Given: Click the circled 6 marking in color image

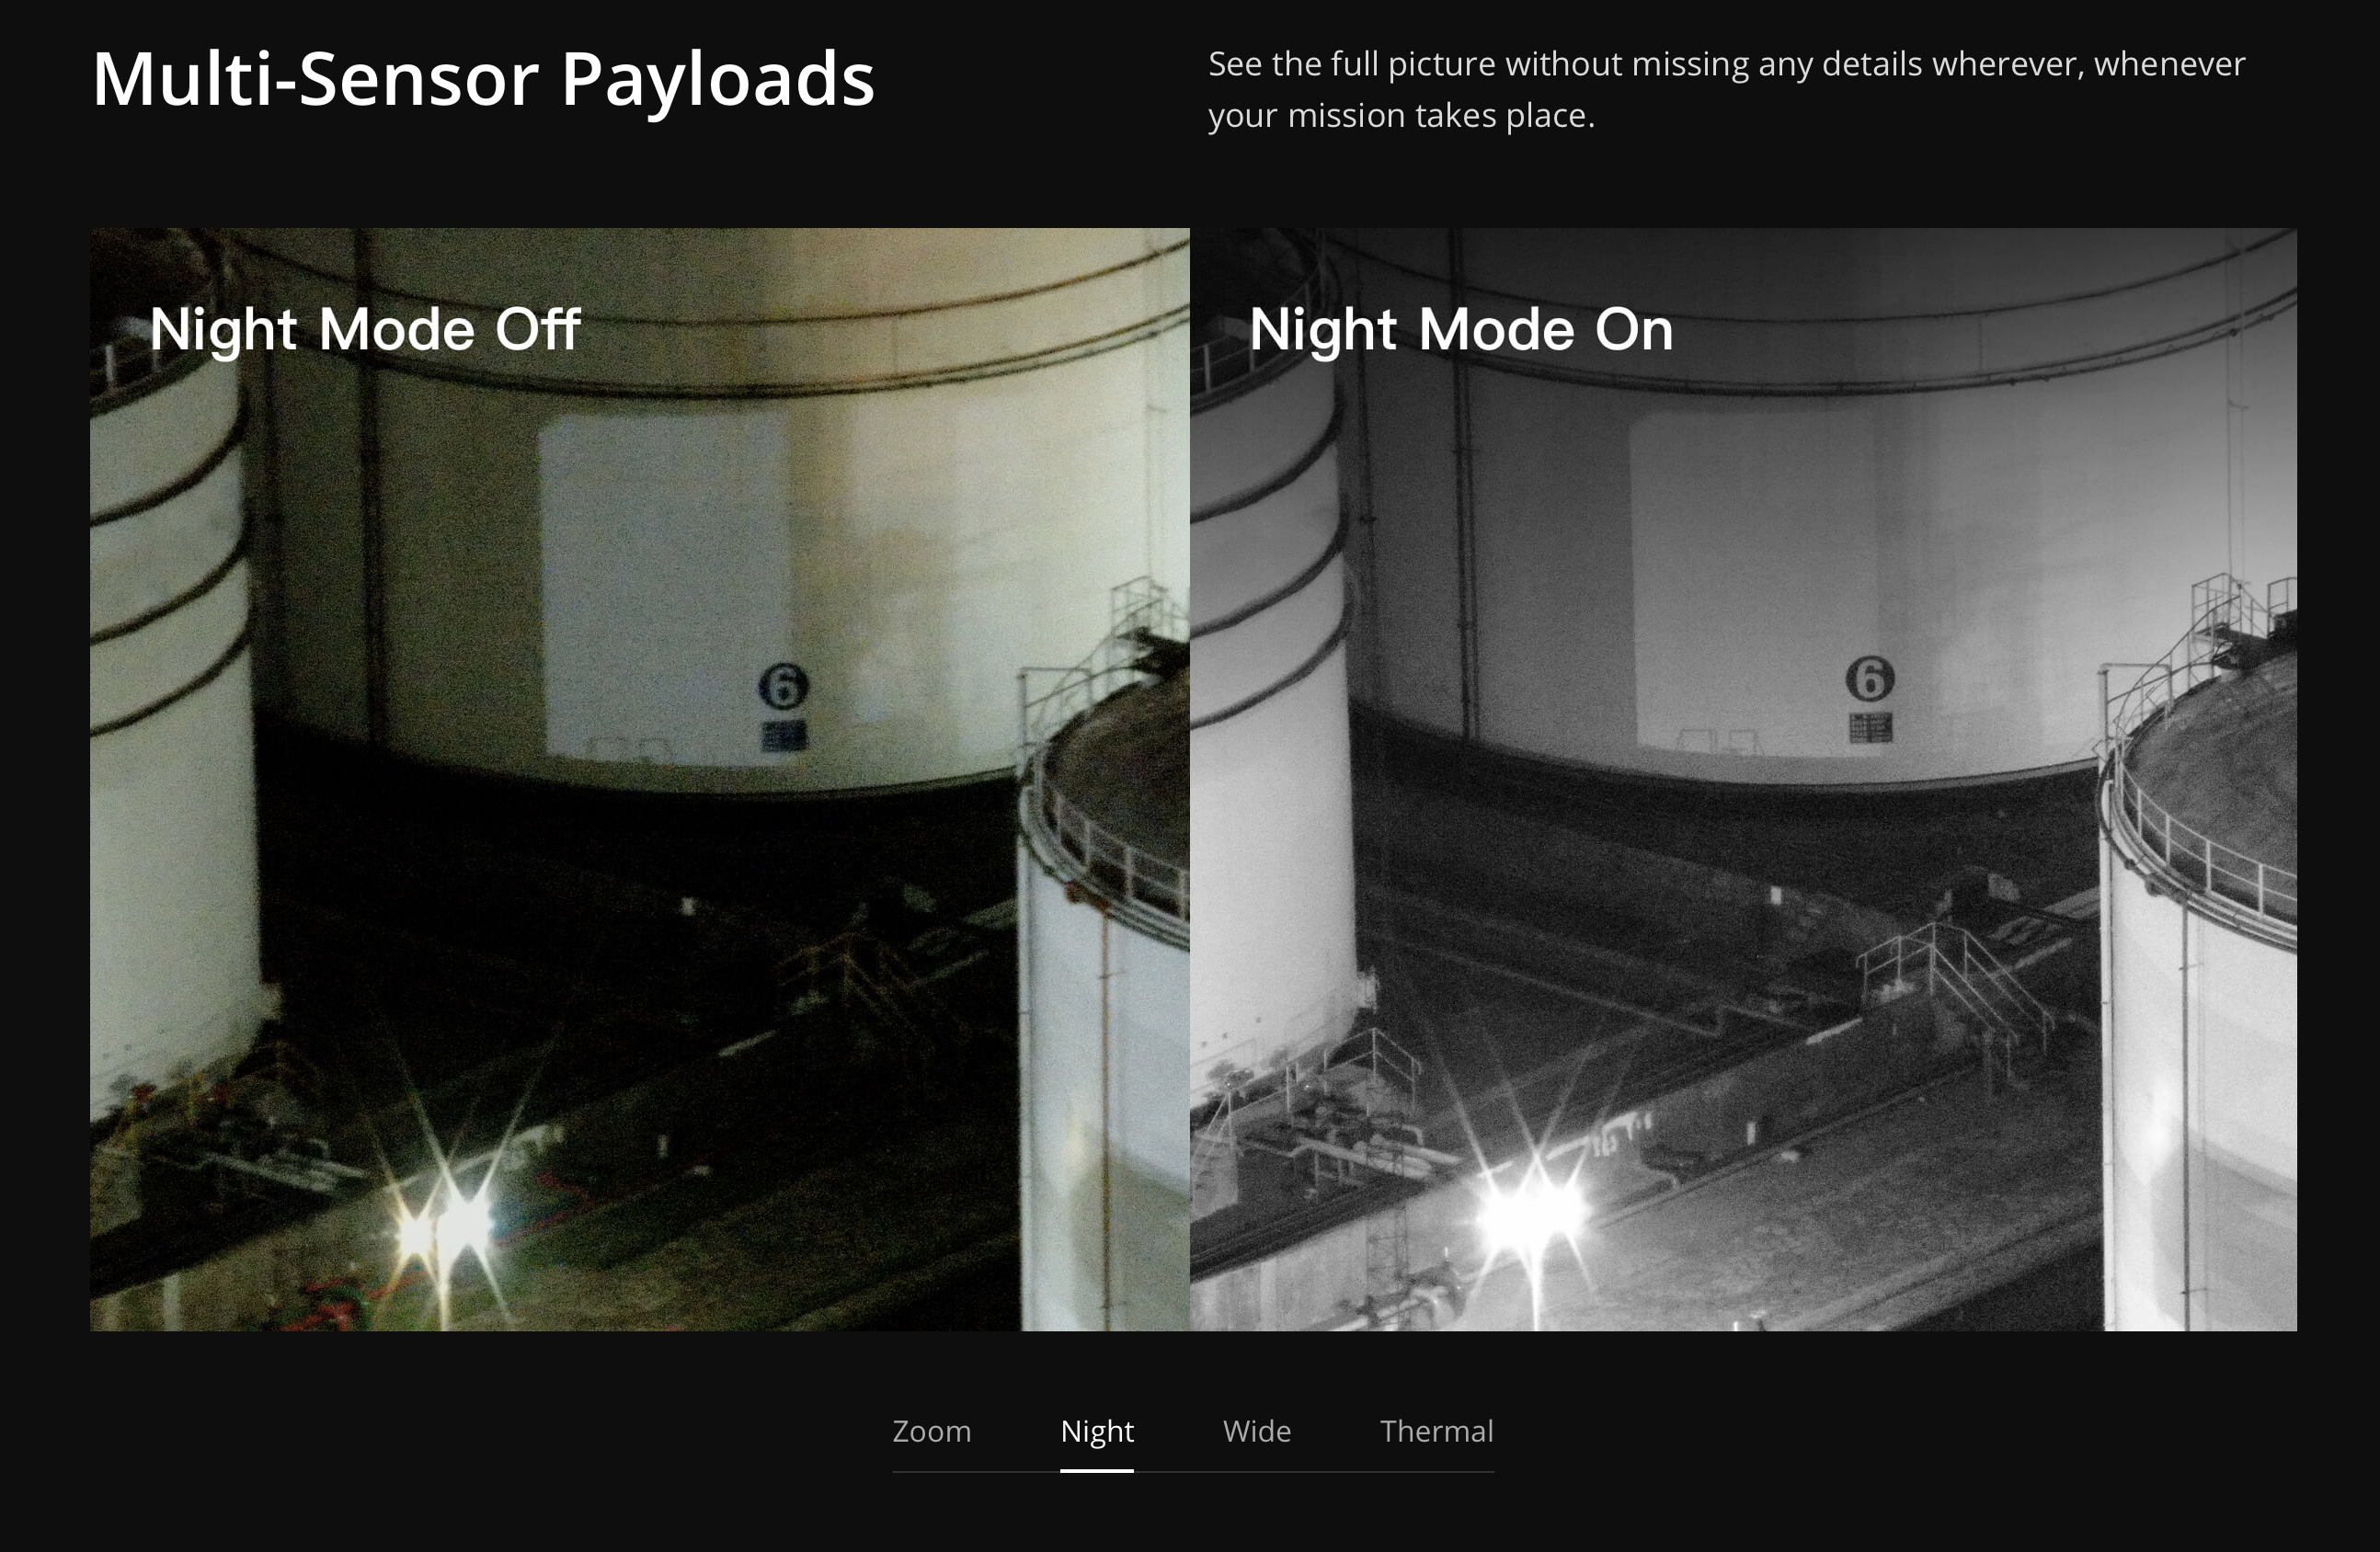Looking at the screenshot, I should 783,686.
